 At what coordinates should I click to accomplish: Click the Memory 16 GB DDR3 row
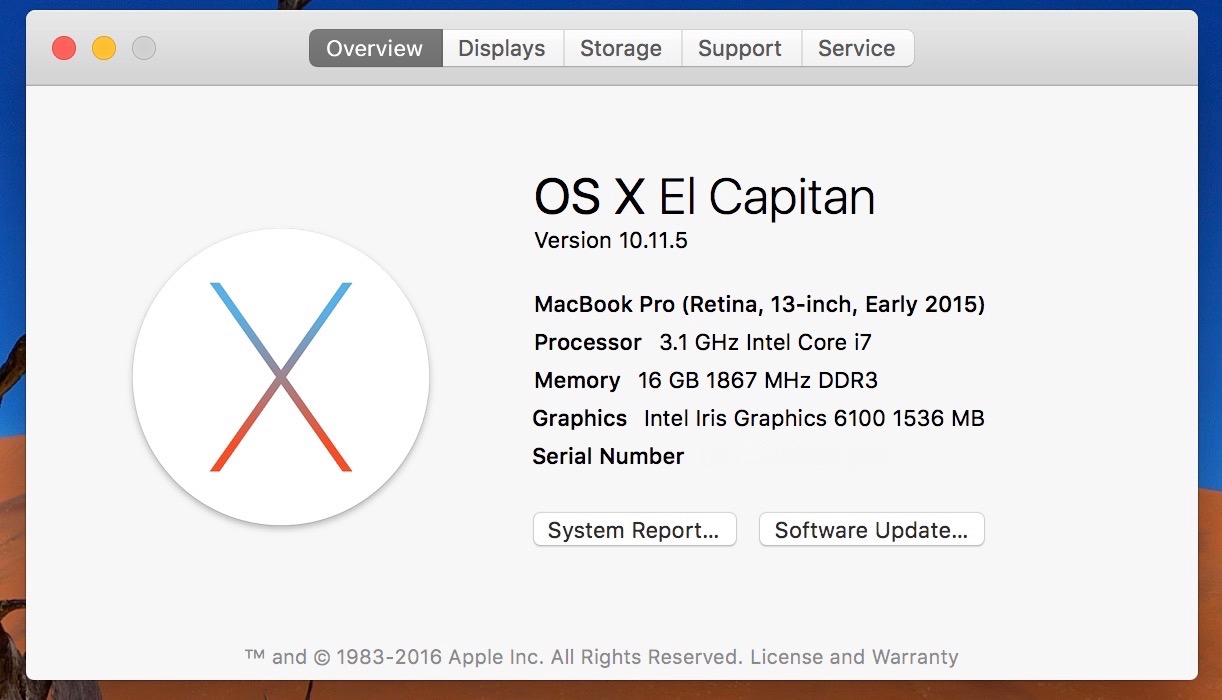tap(706, 380)
